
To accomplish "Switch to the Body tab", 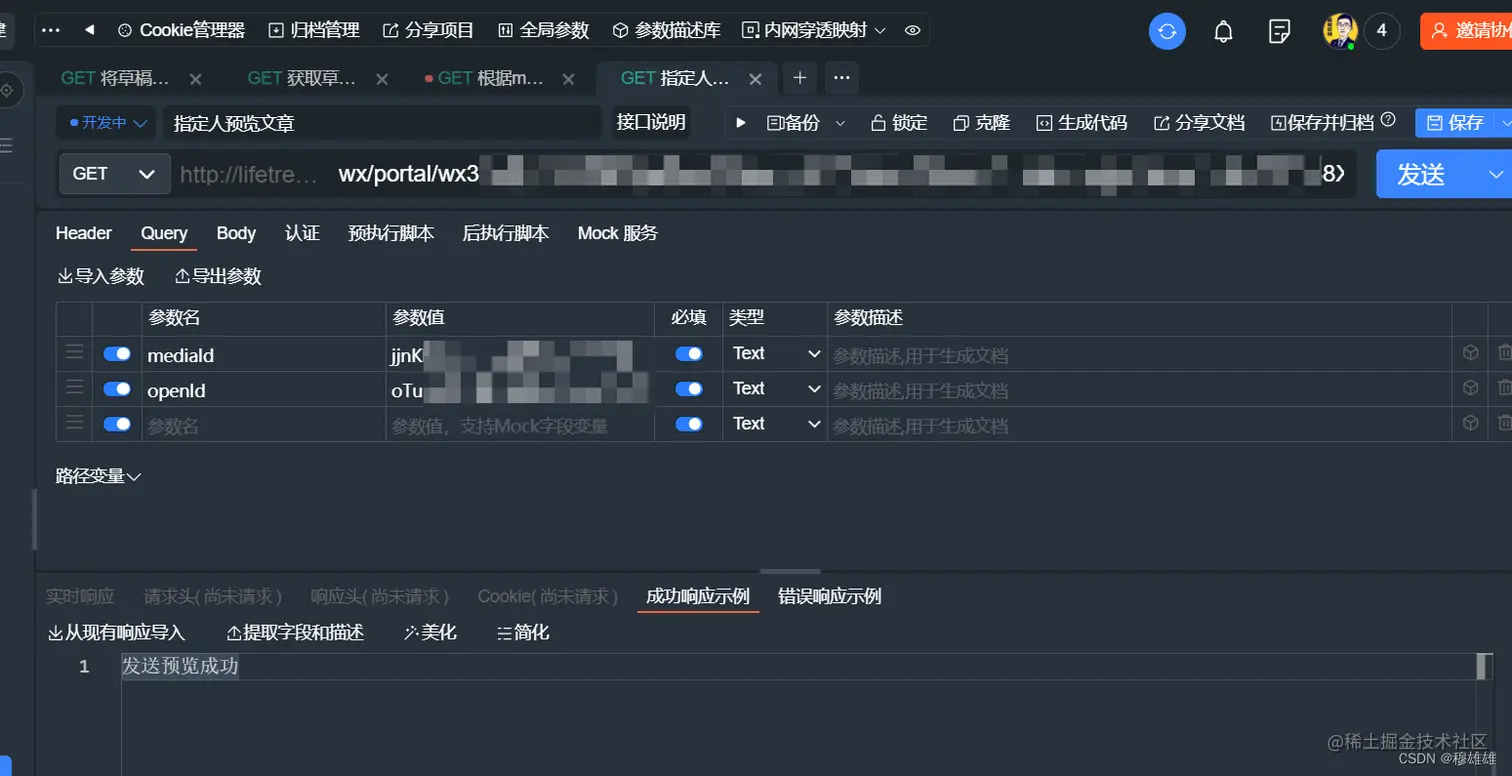I will point(236,233).
